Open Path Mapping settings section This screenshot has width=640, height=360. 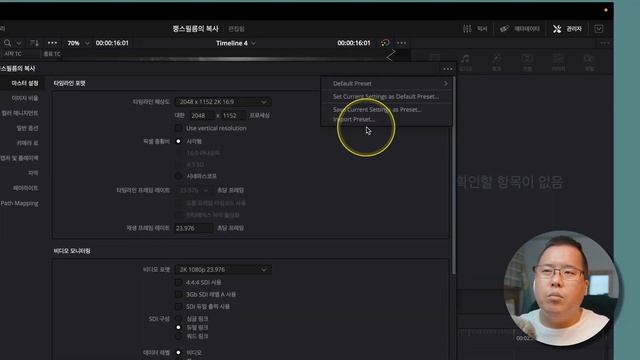[x=19, y=203]
